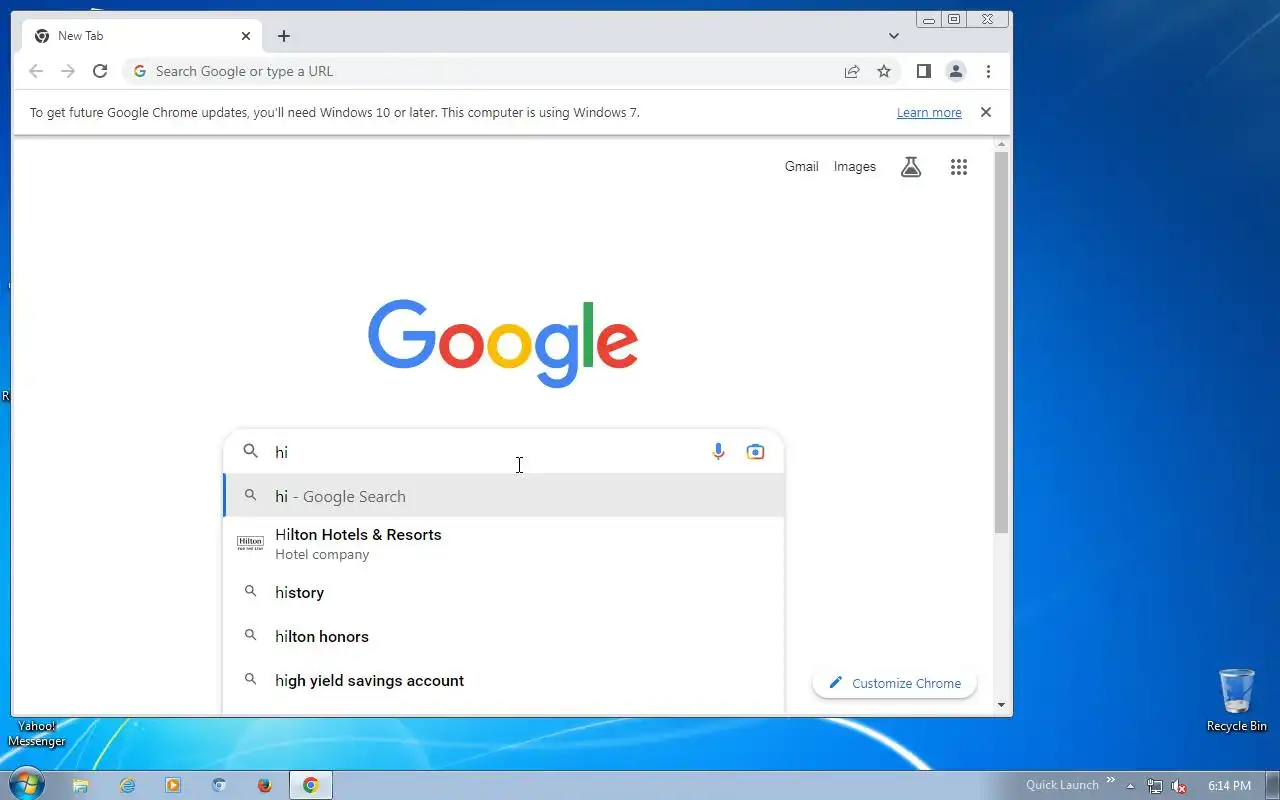1280x800 pixels.
Task: Reload the current page
Action: tap(100, 71)
